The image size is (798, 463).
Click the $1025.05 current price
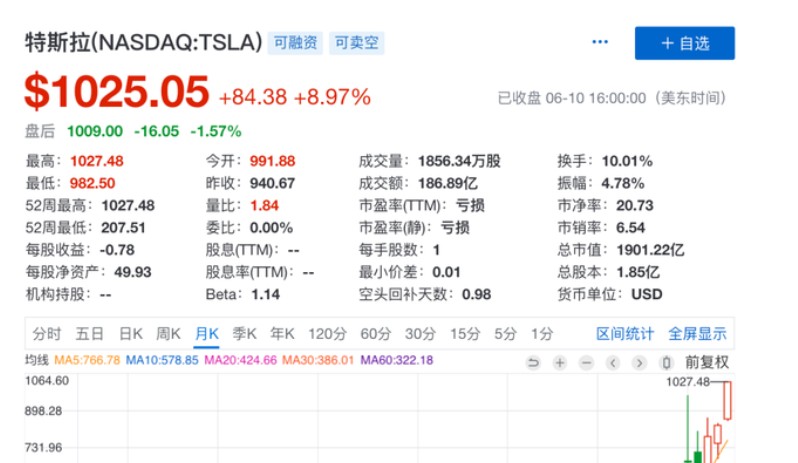117,92
